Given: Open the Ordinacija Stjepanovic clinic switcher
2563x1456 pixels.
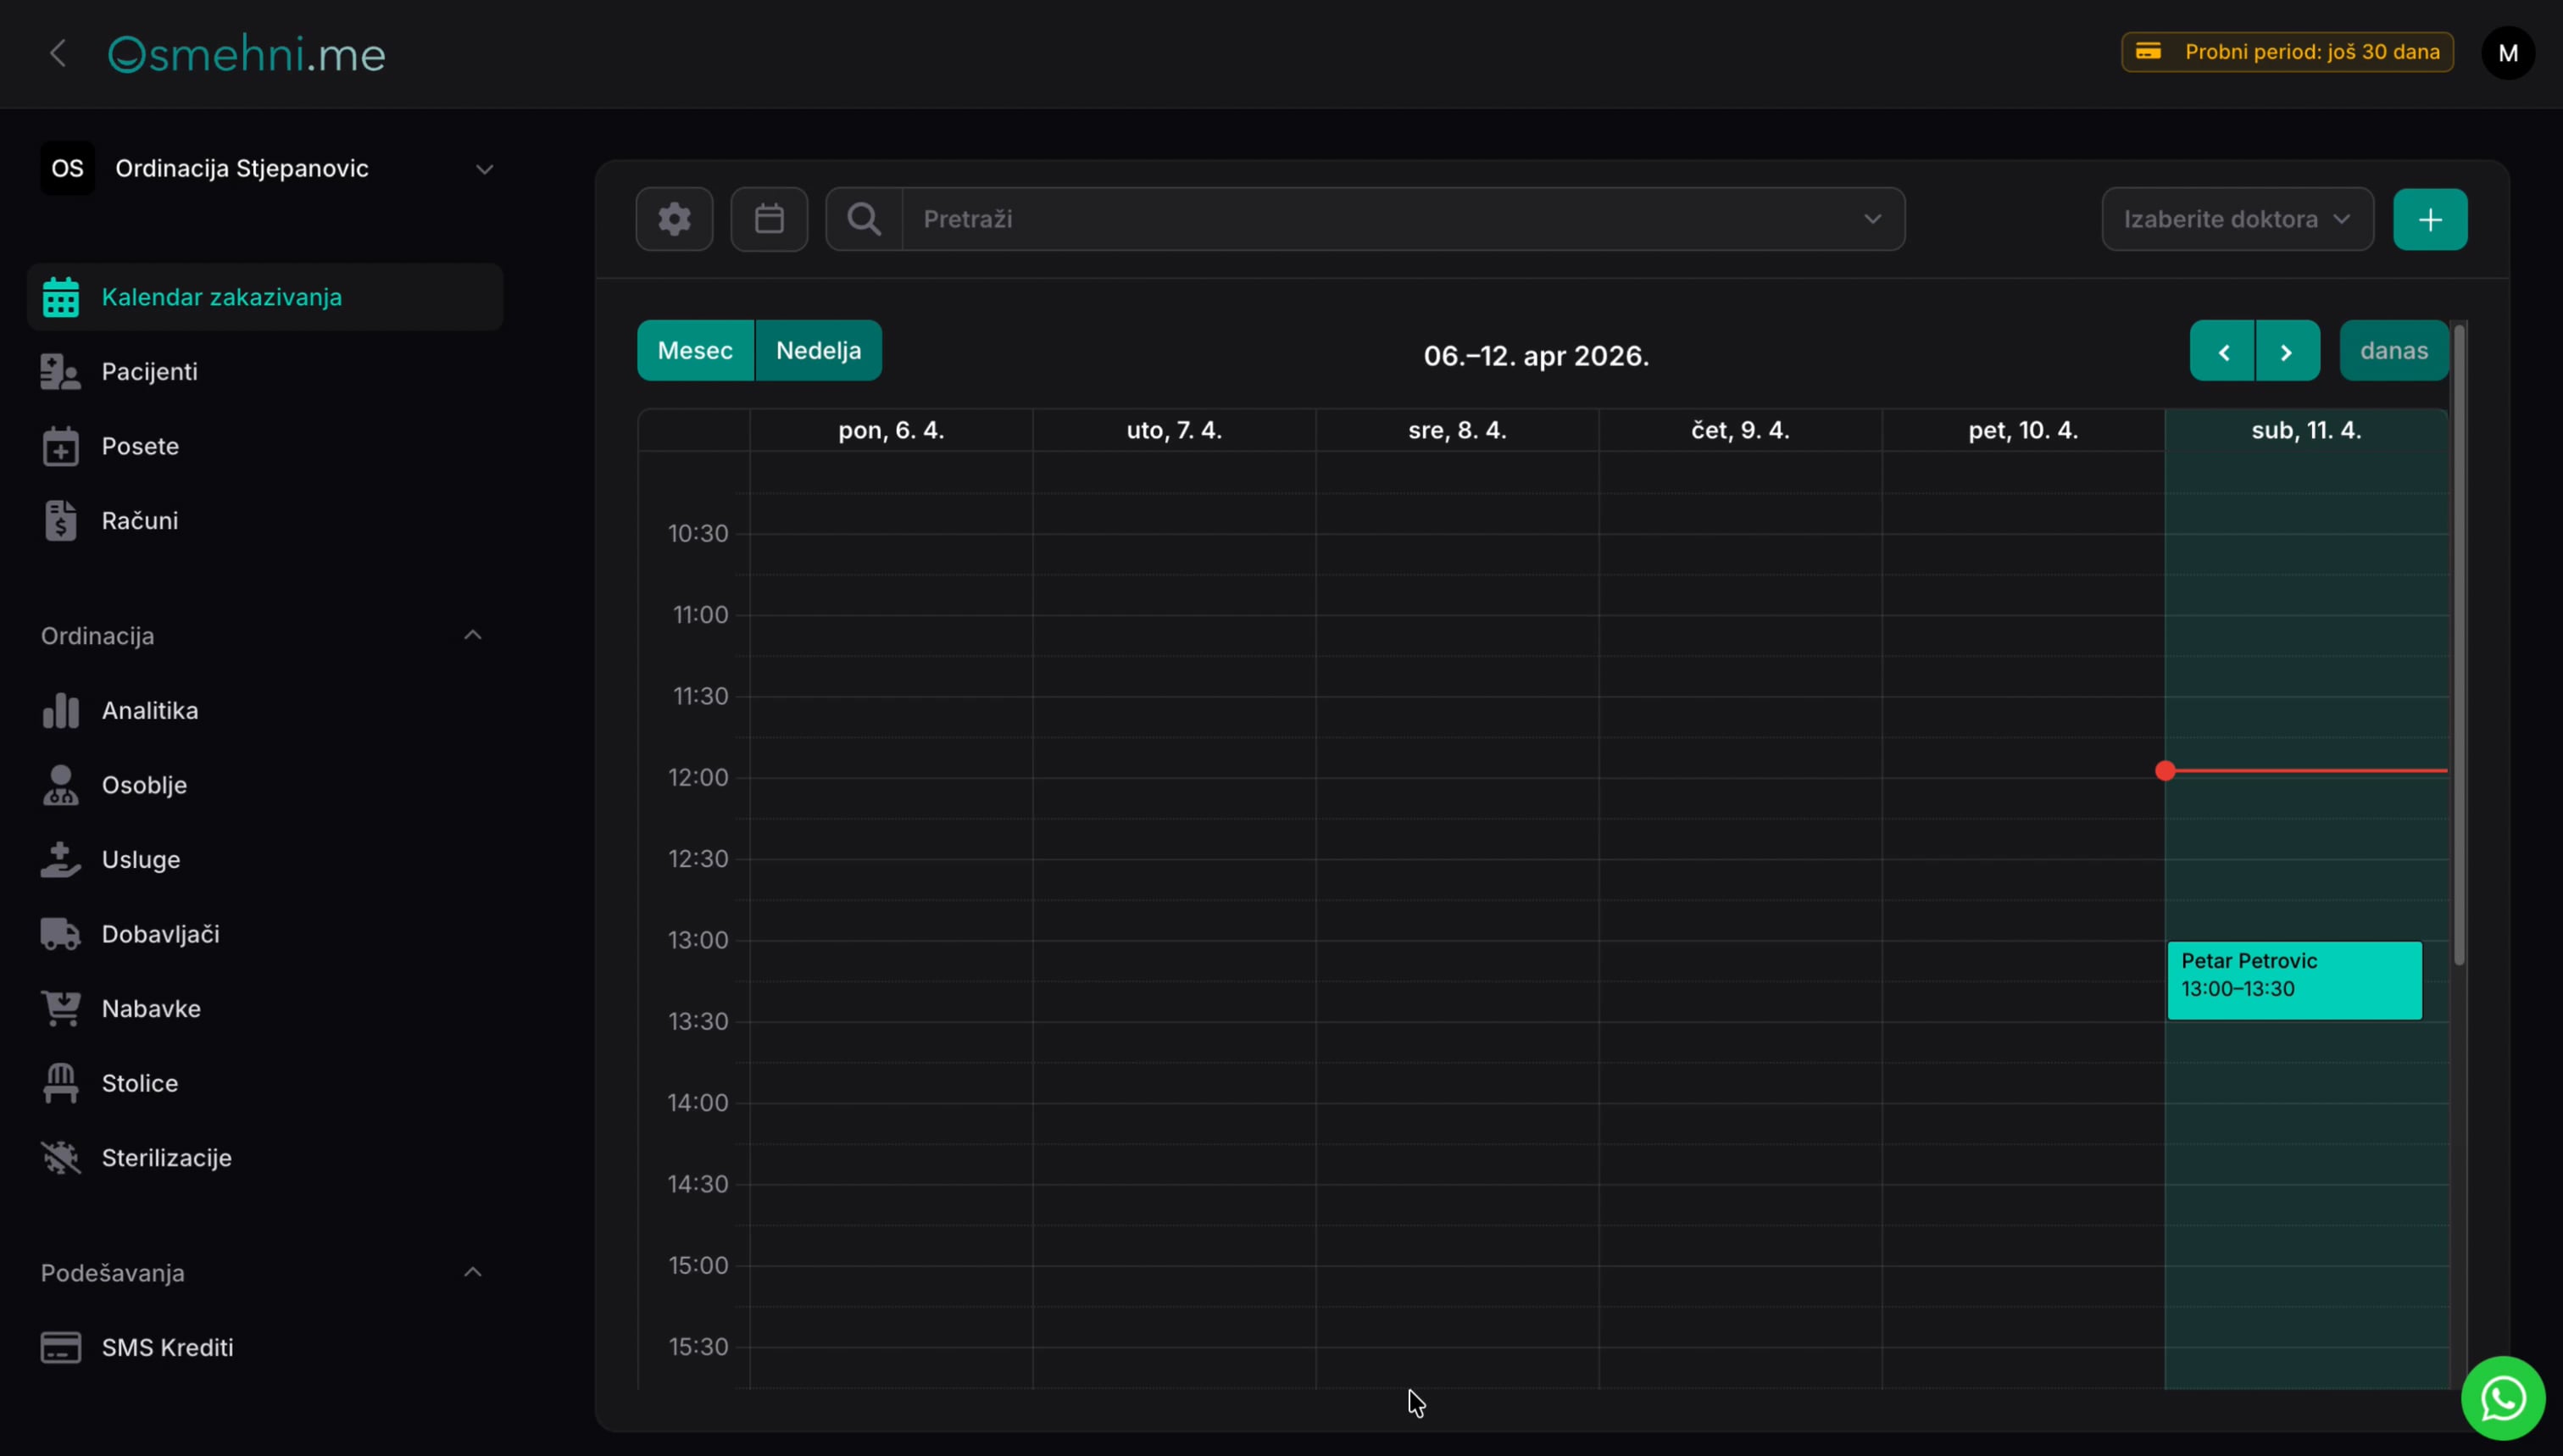Looking at the screenshot, I should 265,168.
